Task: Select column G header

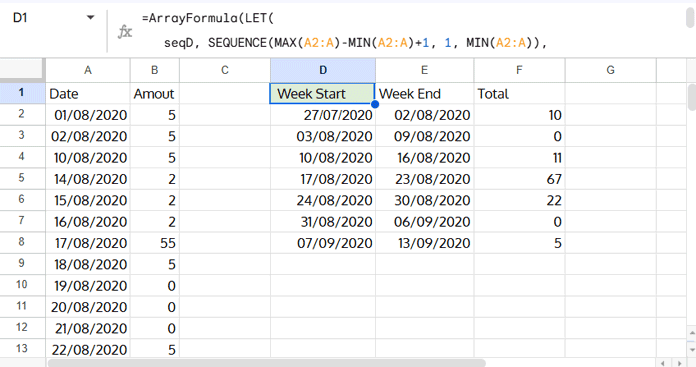Action: (610, 70)
